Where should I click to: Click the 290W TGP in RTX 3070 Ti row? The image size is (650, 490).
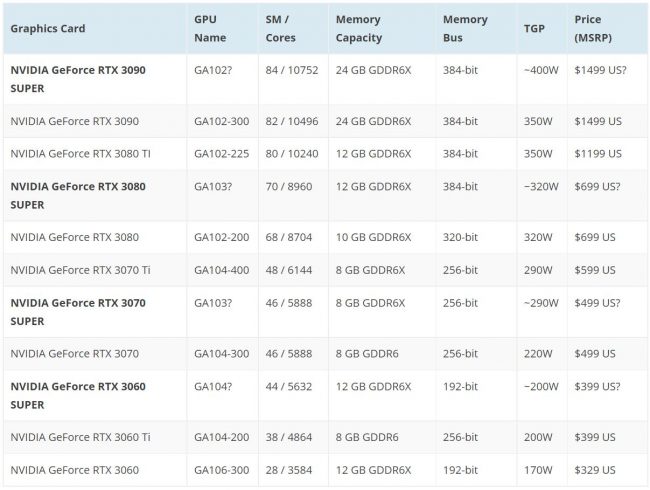(x=538, y=270)
